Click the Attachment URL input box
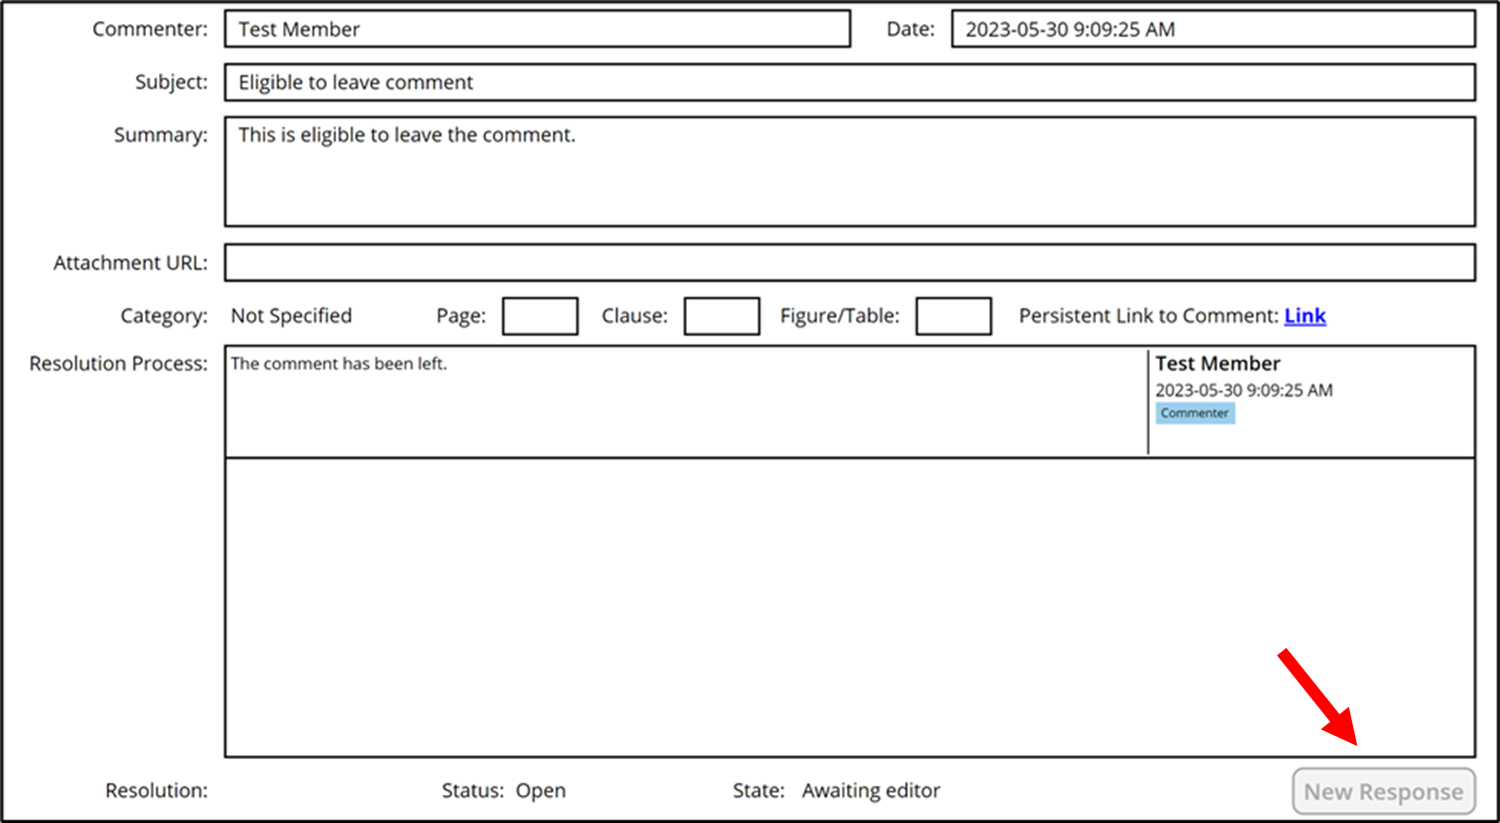 [849, 262]
